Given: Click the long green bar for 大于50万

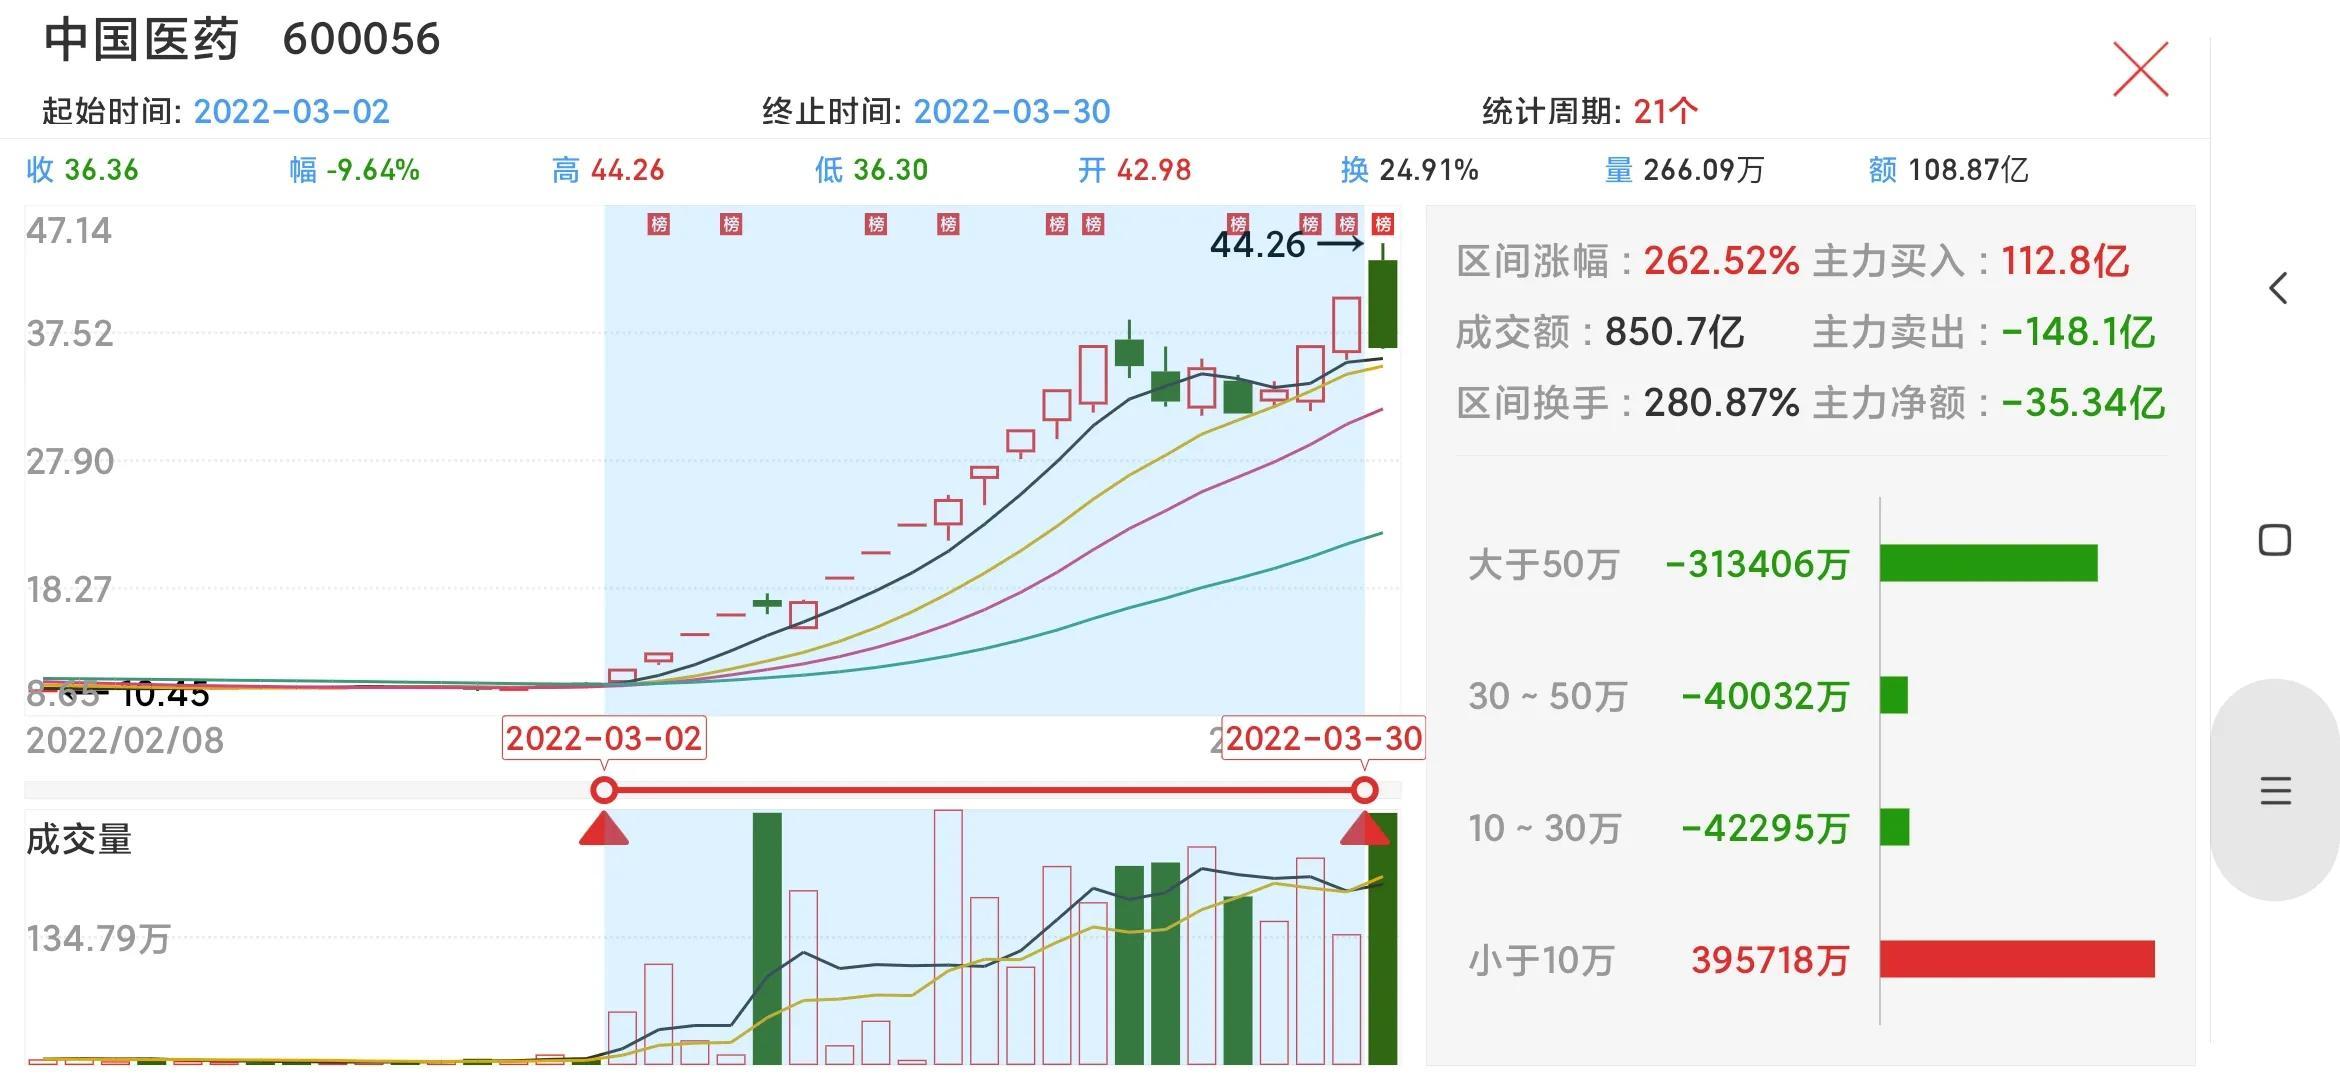Looking at the screenshot, I should (x=1988, y=563).
